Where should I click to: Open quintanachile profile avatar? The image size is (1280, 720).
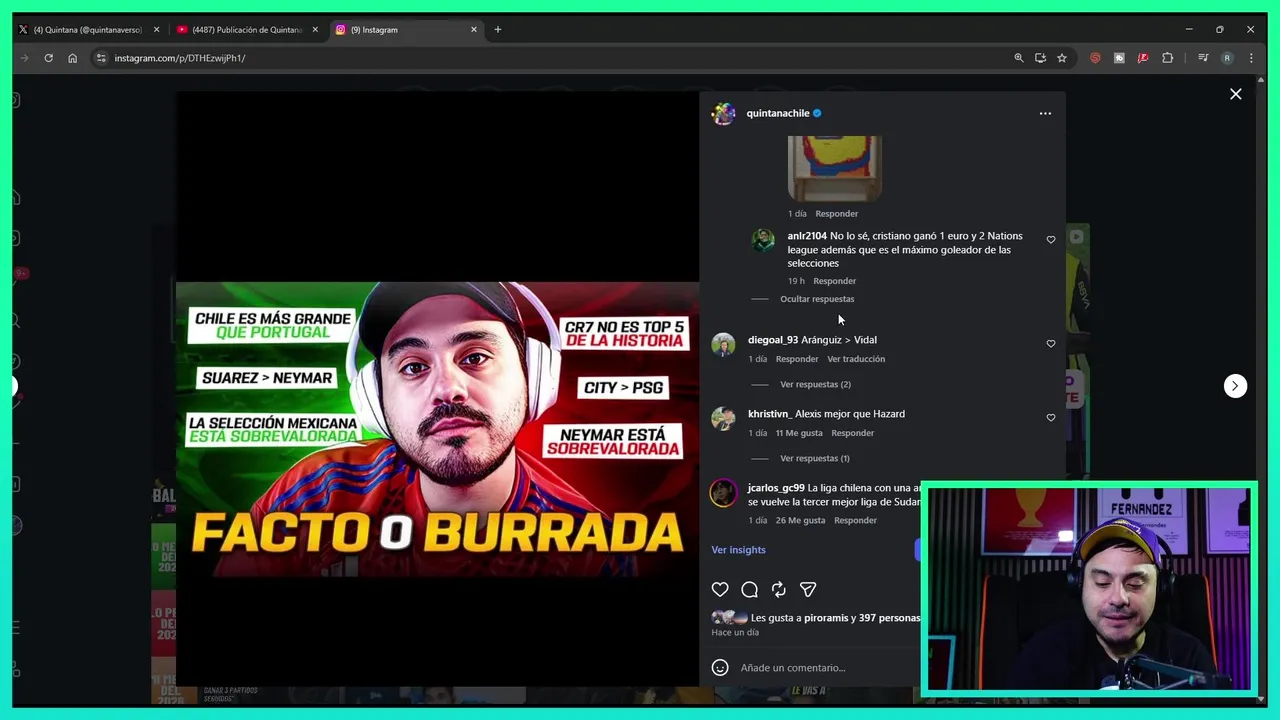click(x=723, y=113)
